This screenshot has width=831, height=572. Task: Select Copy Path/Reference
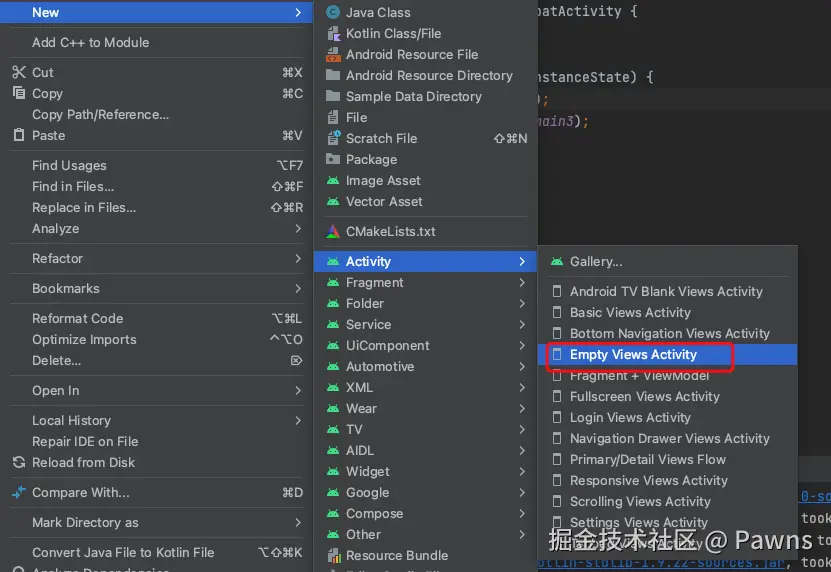pyautogui.click(x=156, y=115)
